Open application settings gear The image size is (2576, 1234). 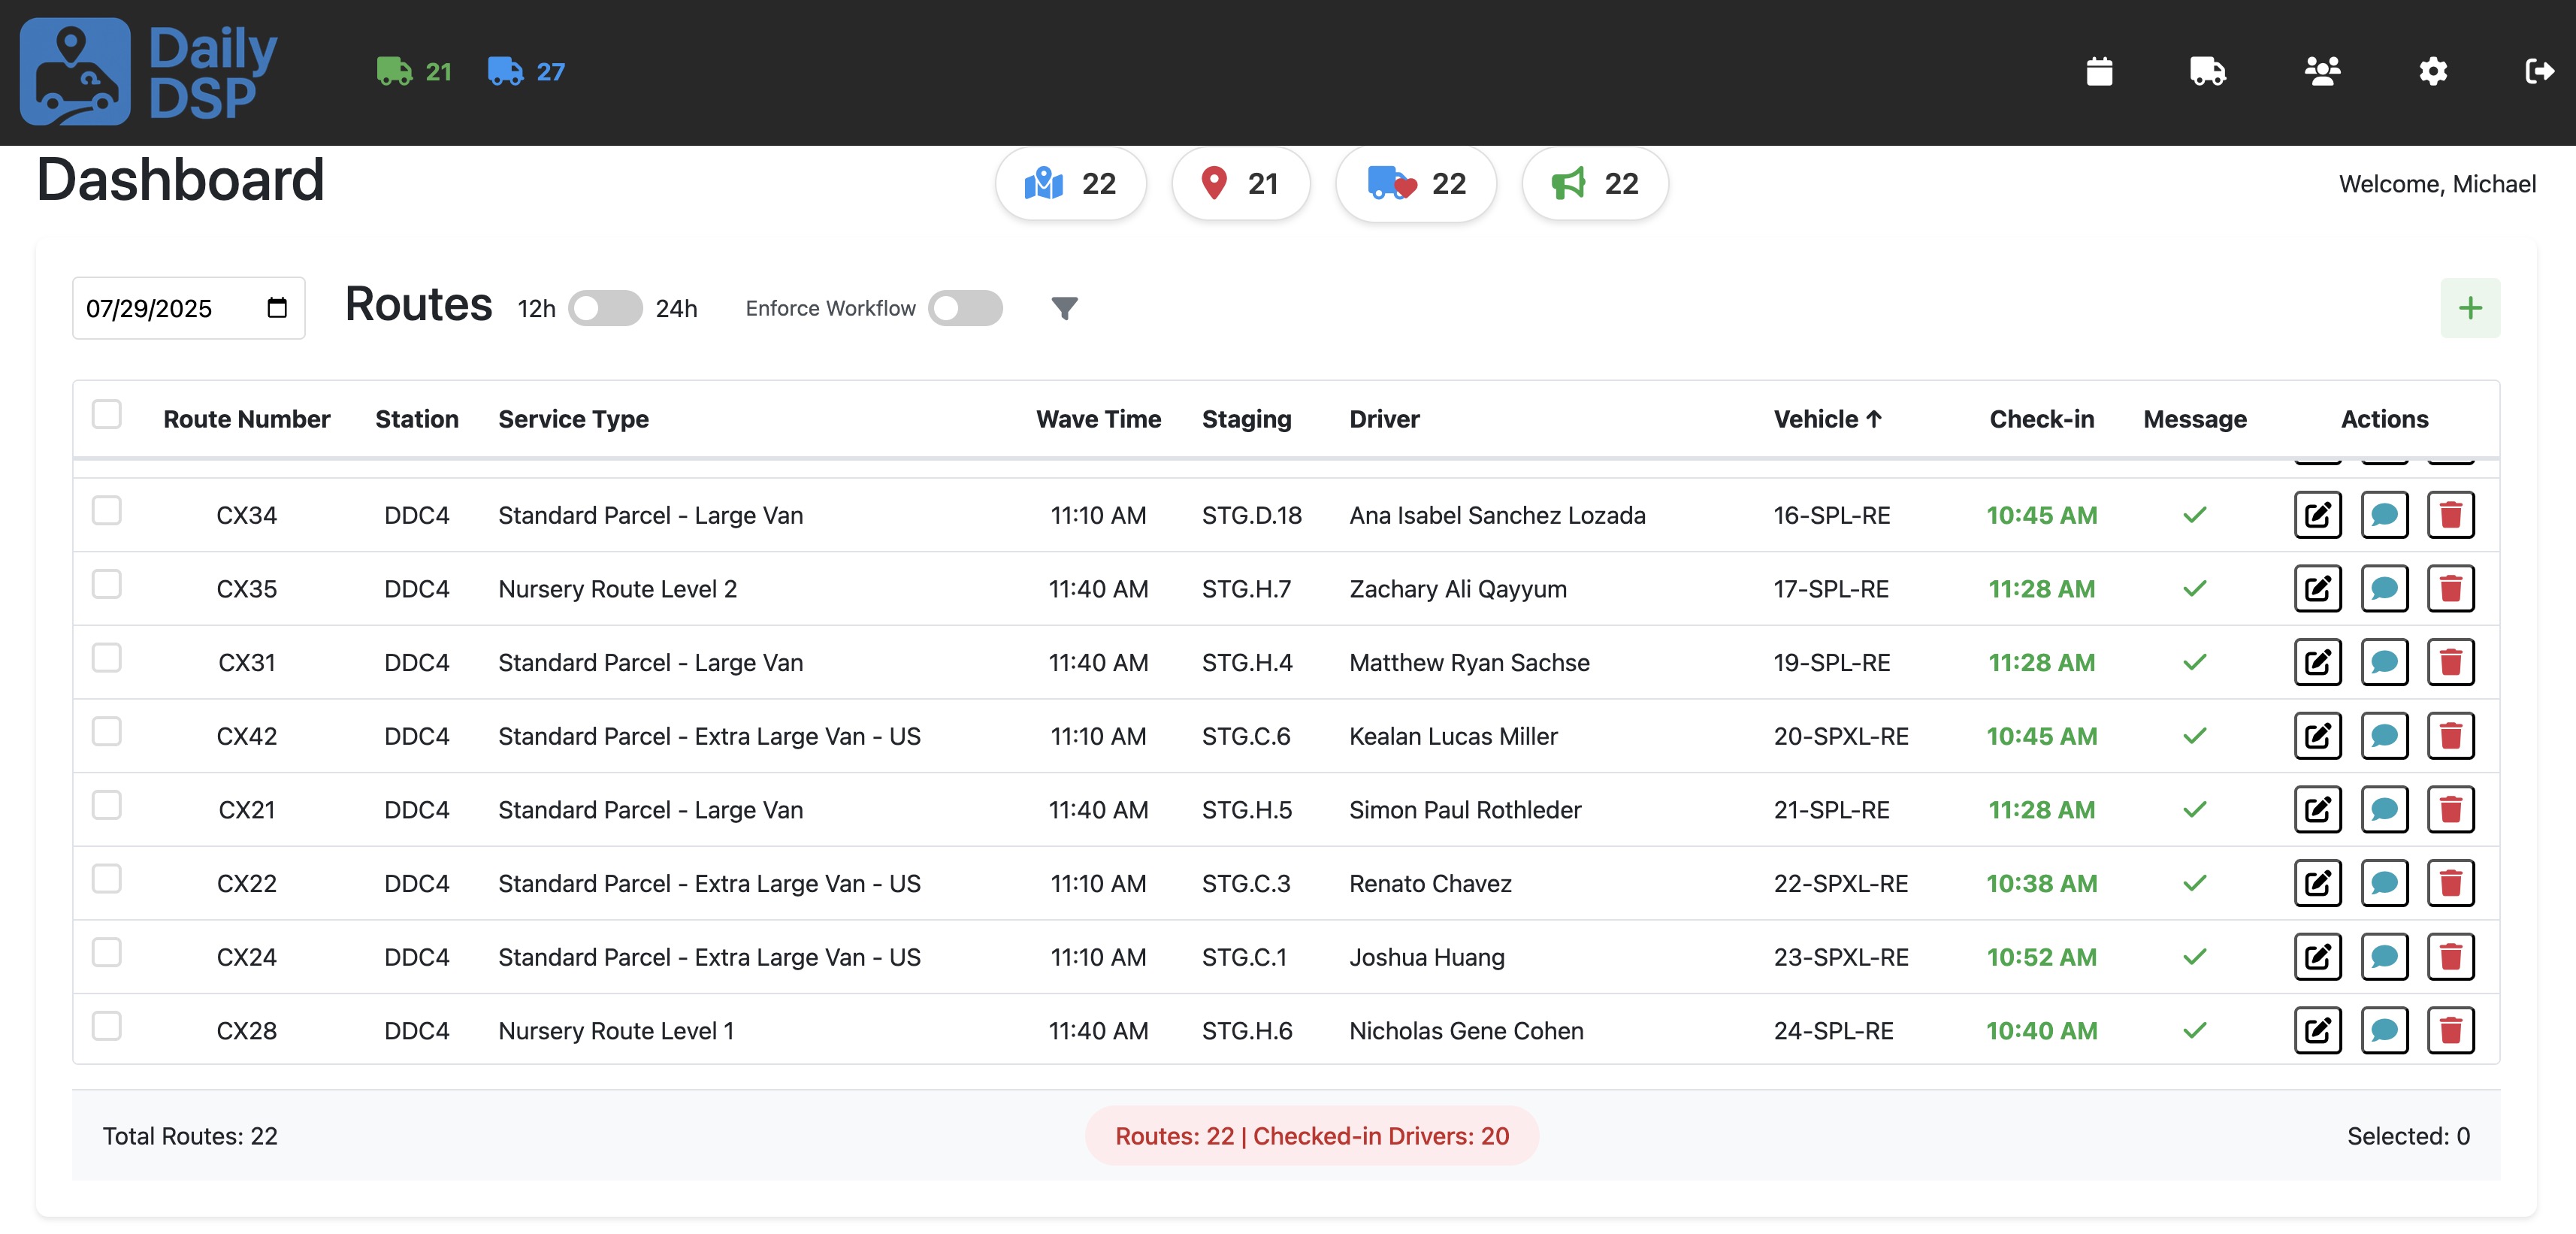tap(2433, 71)
